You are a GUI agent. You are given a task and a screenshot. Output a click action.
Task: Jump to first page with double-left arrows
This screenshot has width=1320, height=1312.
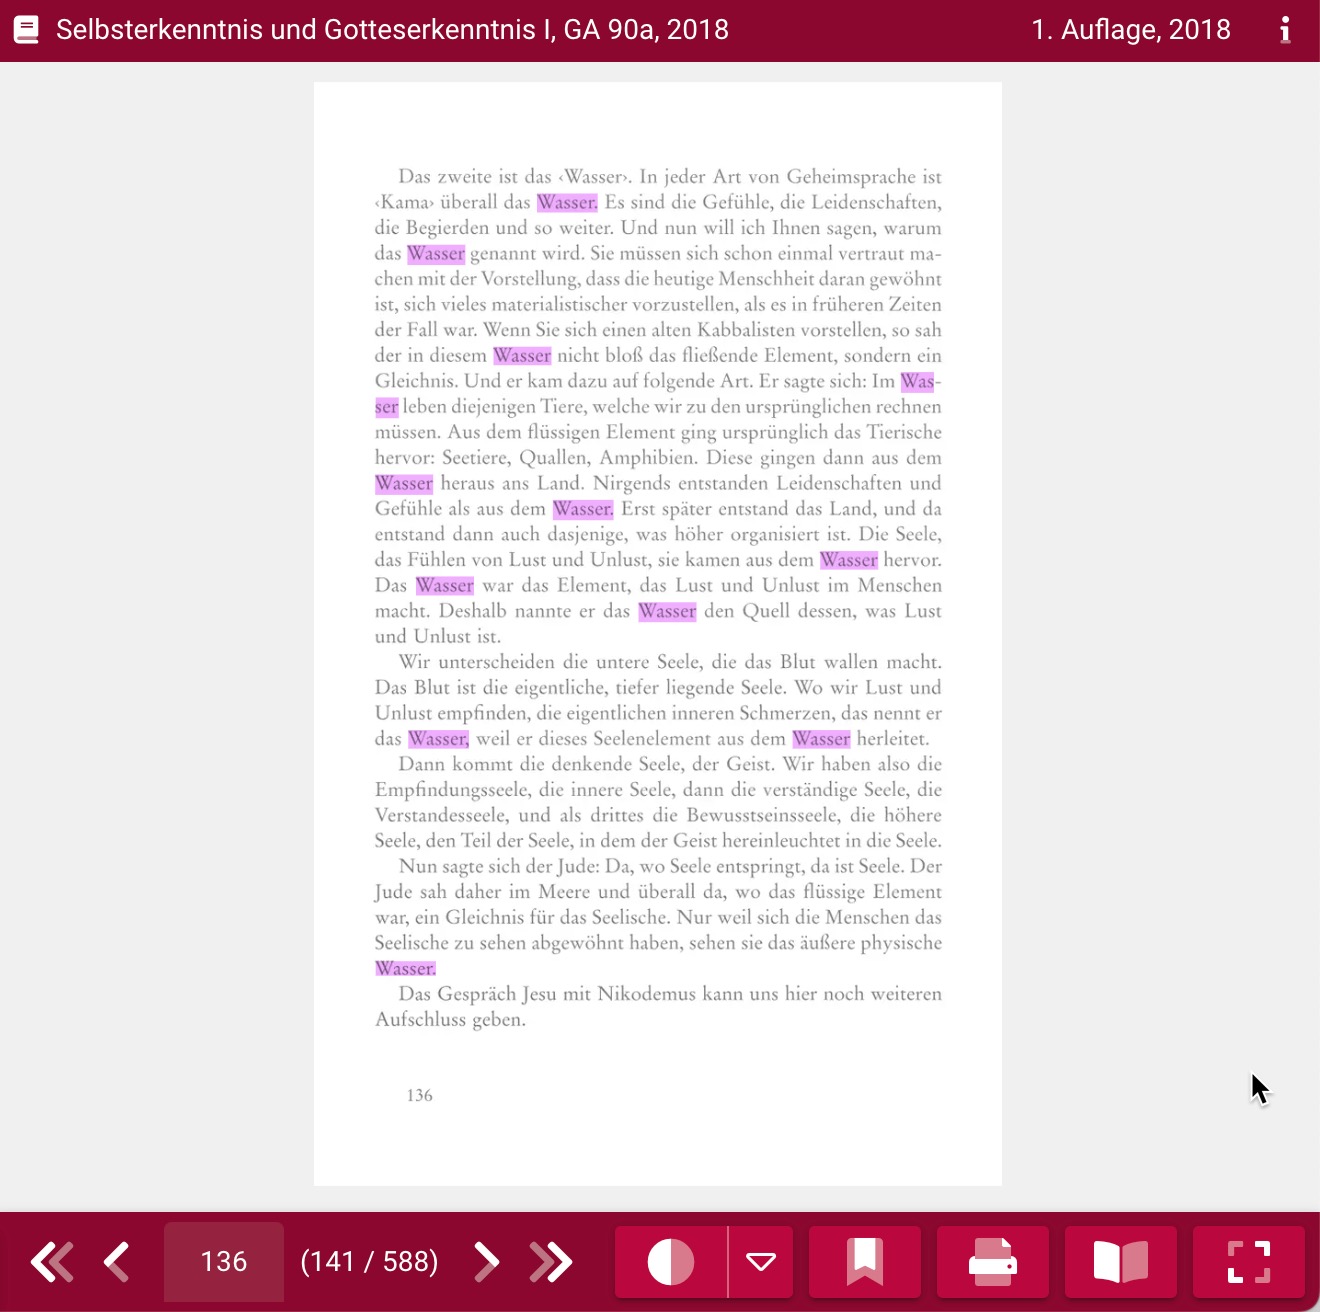[x=52, y=1262]
